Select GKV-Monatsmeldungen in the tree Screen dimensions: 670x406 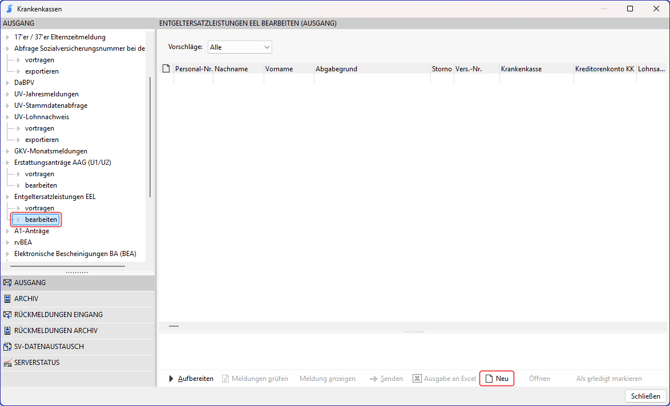tap(50, 151)
